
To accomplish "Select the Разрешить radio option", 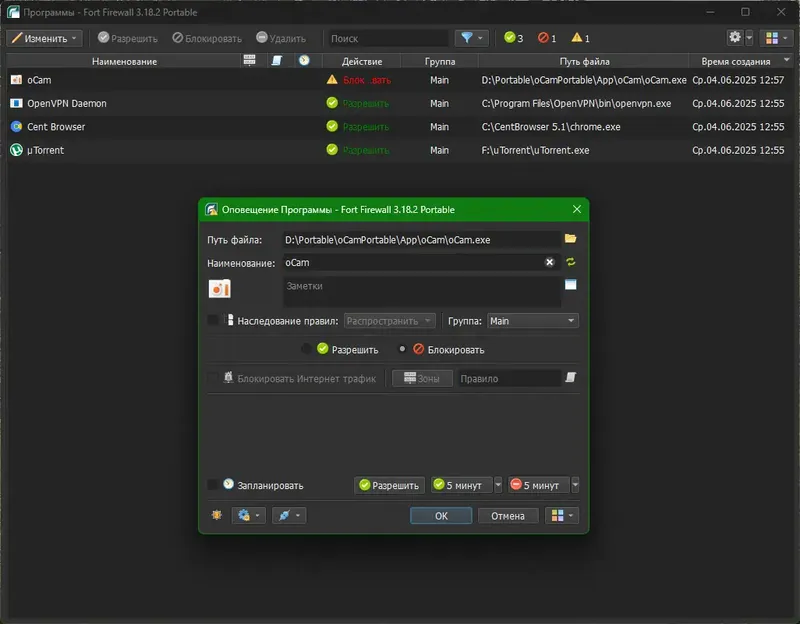I will pyautogui.click(x=306, y=349).
